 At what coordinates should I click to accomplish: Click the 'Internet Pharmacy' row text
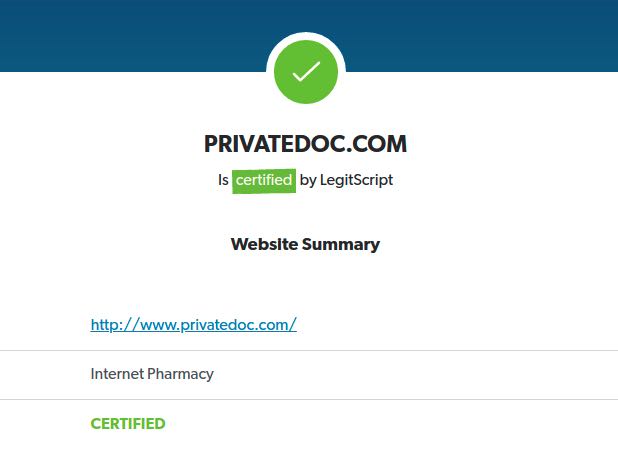(x=152, y=374)
